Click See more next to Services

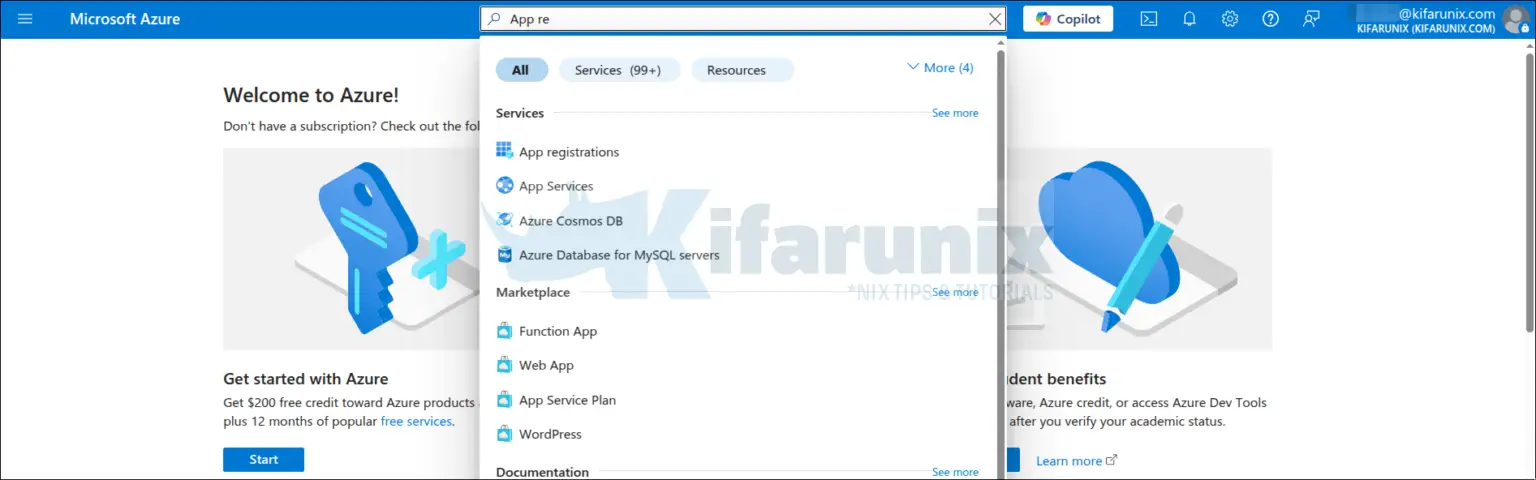coord(954,113)
